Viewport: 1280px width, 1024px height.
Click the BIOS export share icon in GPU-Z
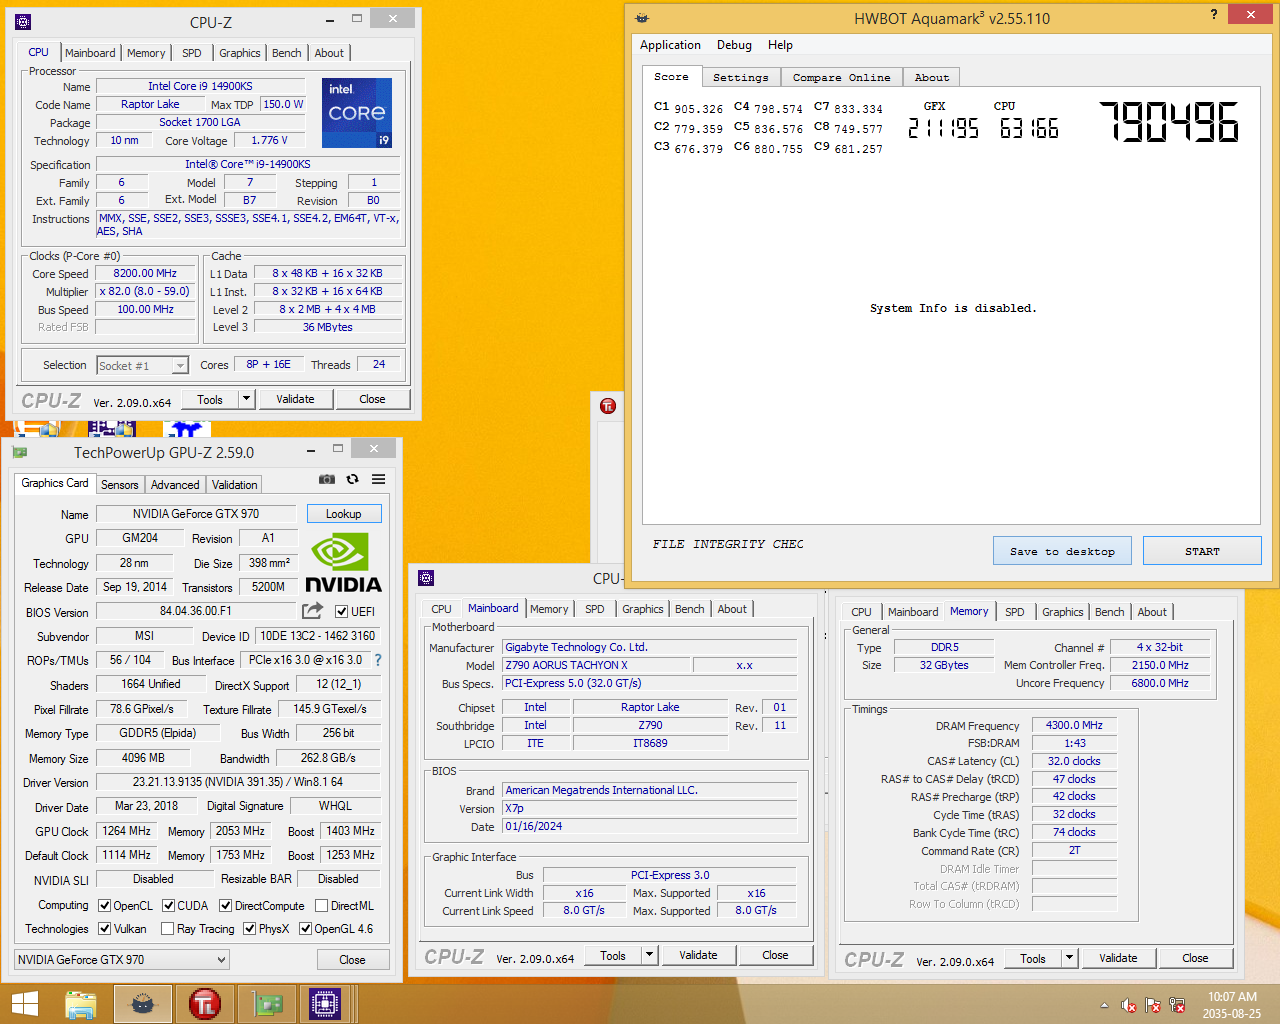point(313,610)
